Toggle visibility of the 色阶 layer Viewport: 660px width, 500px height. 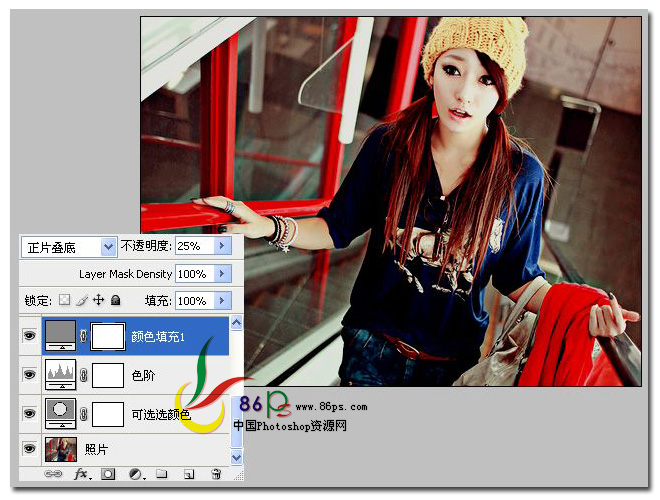click(x=29, y=374)
